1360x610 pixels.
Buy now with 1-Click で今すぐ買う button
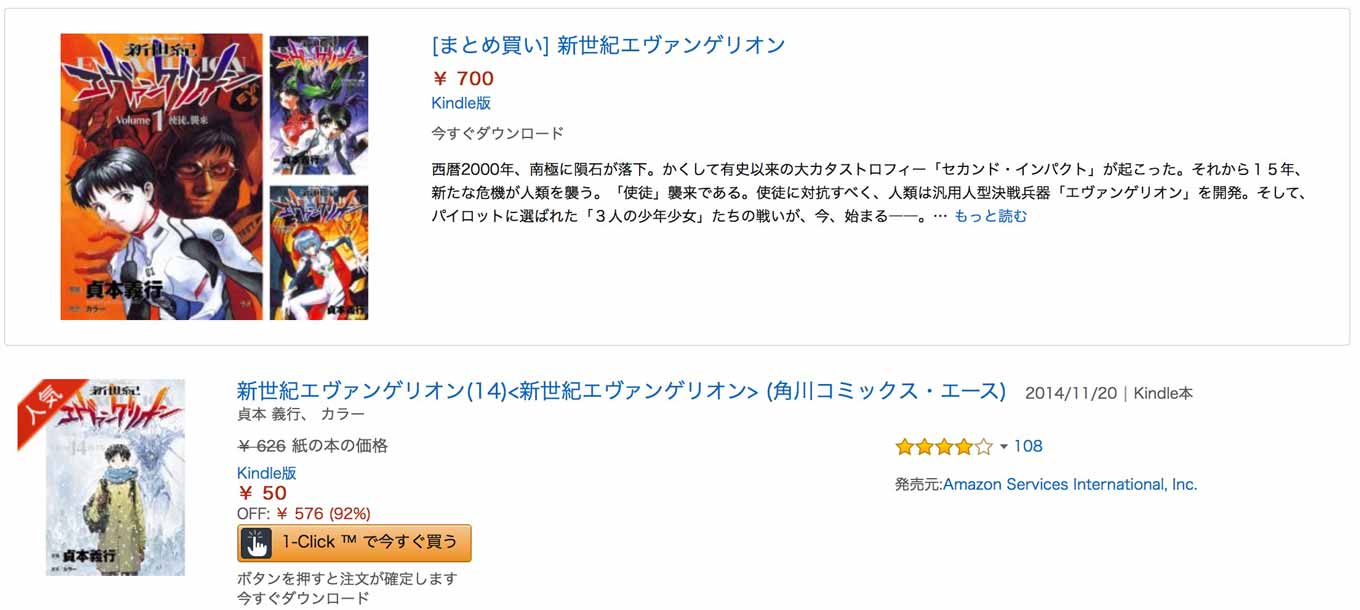point(354,543)
